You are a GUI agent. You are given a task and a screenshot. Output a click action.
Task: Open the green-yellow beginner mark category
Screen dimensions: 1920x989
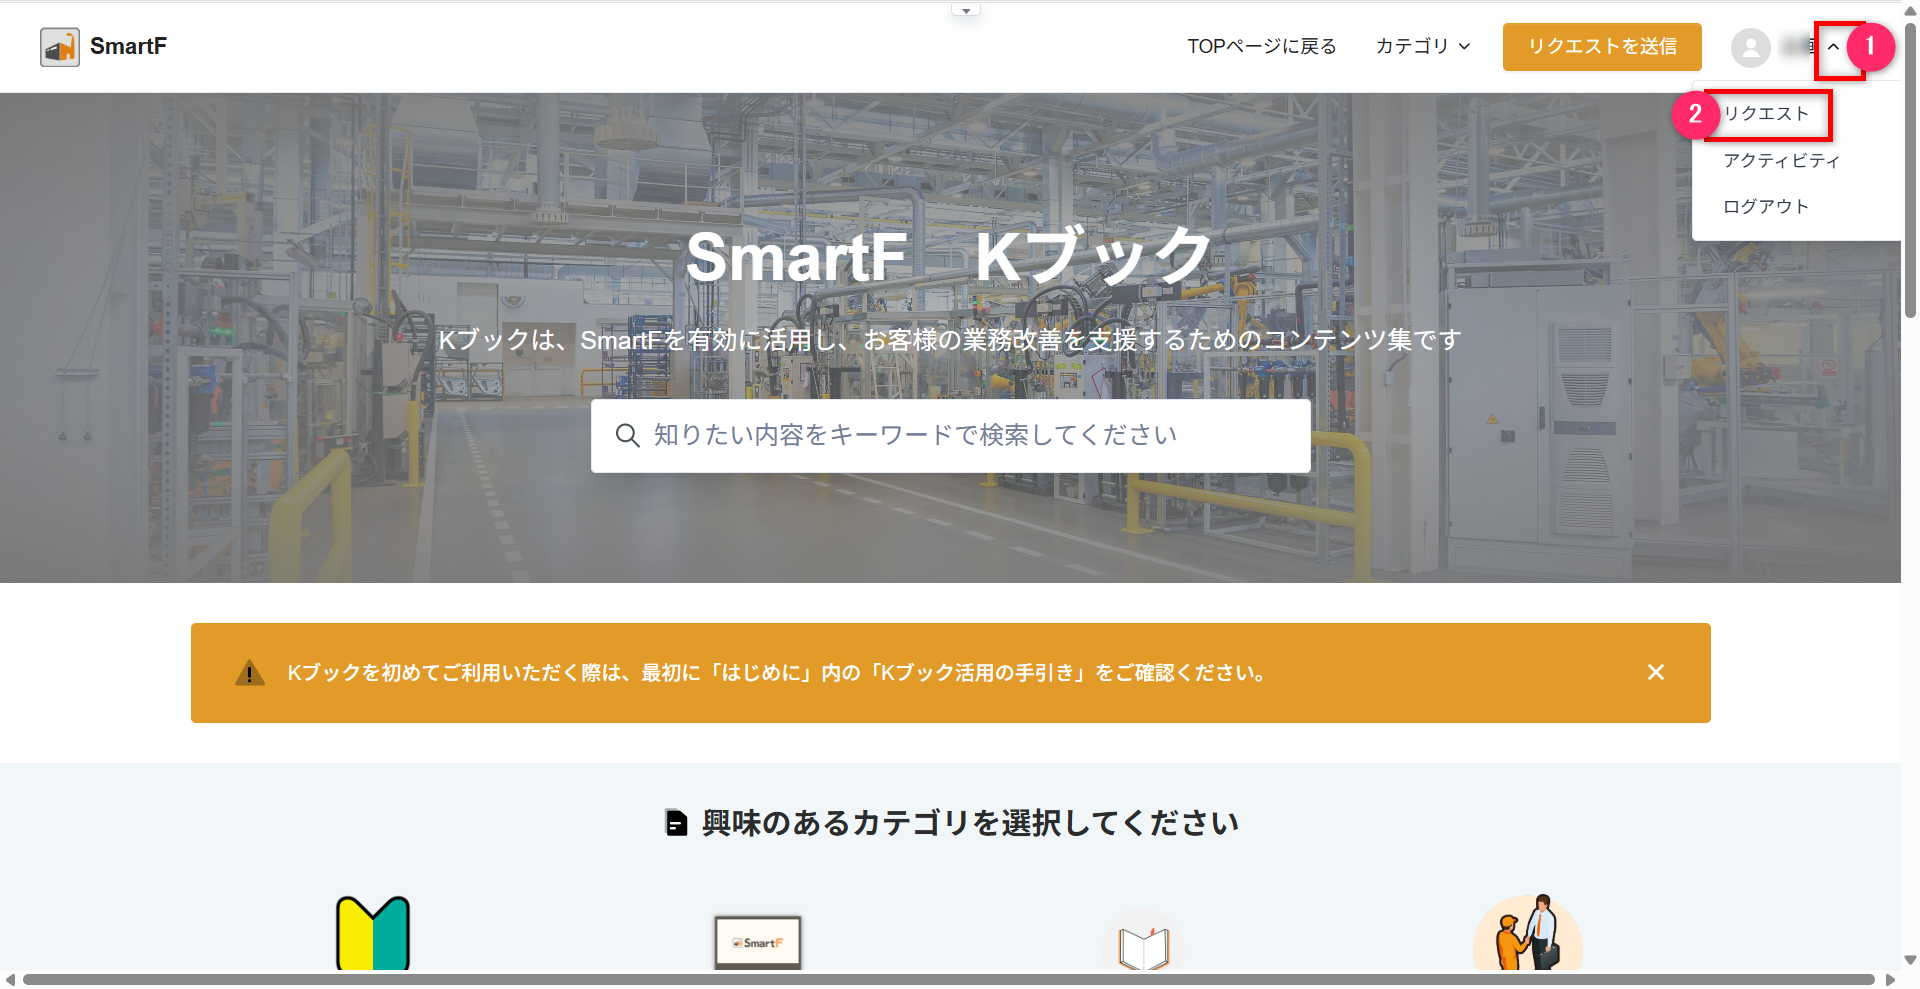[x=373, y=934]
